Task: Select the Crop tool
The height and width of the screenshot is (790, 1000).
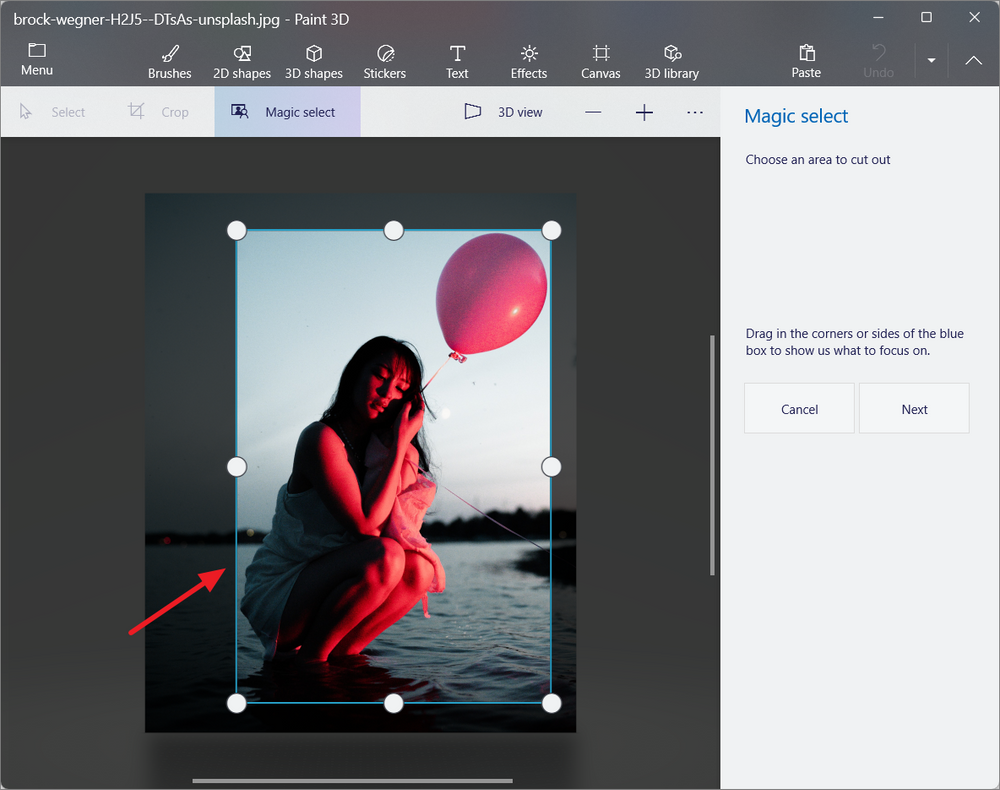Action: tap(160, 111)
